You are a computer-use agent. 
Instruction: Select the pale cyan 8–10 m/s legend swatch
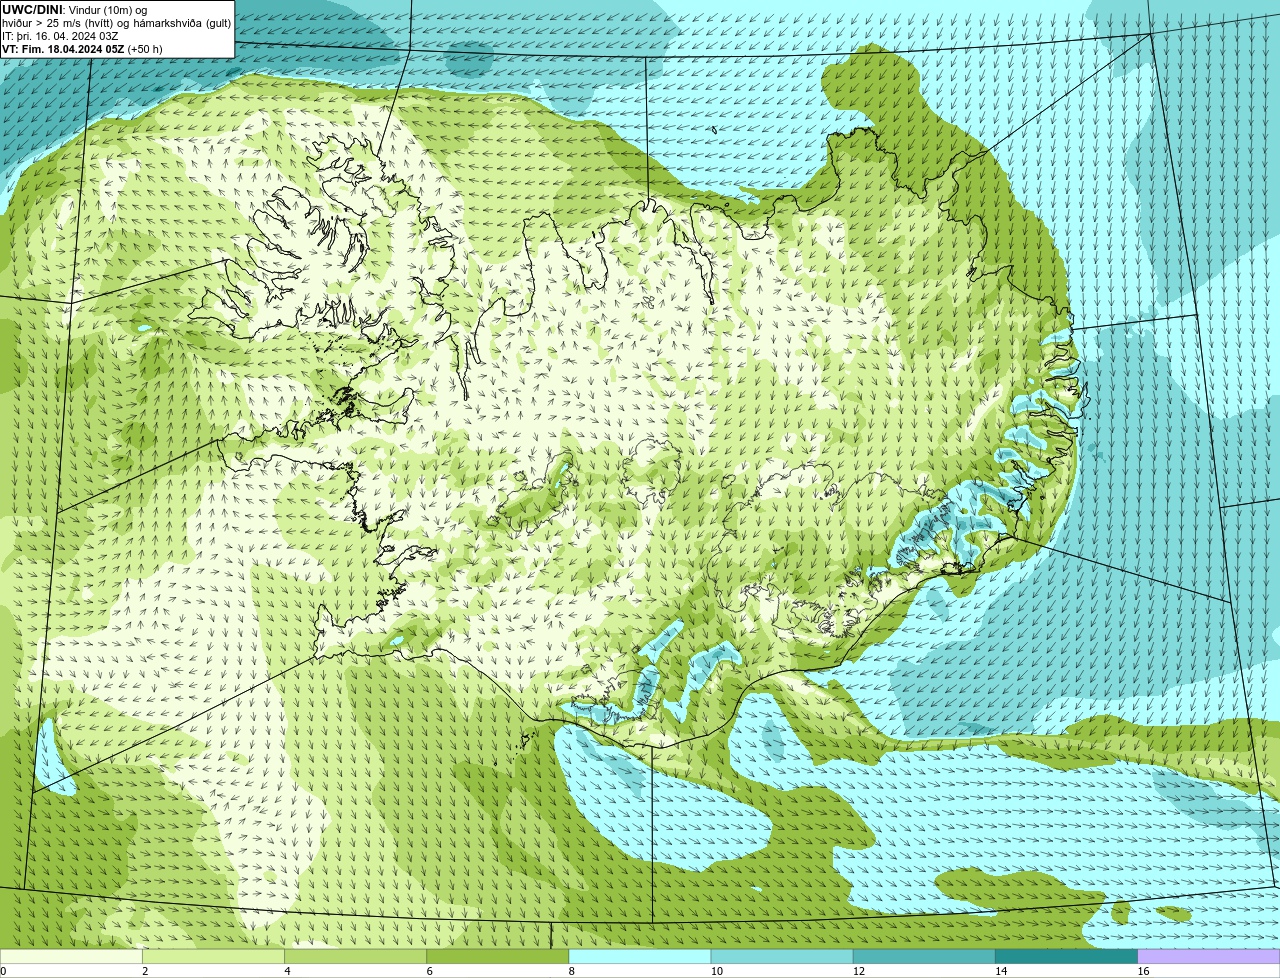[x=640, y=957]
